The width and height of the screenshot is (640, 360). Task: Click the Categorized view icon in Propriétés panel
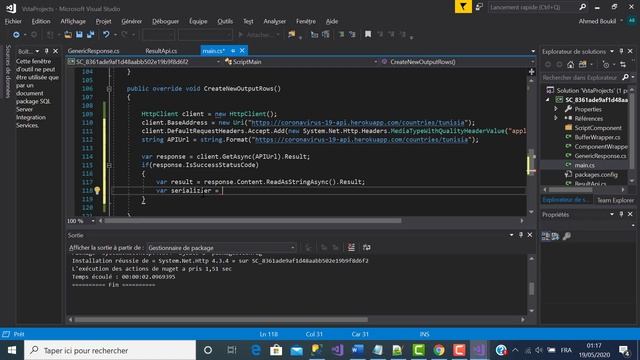coord(546,236)
